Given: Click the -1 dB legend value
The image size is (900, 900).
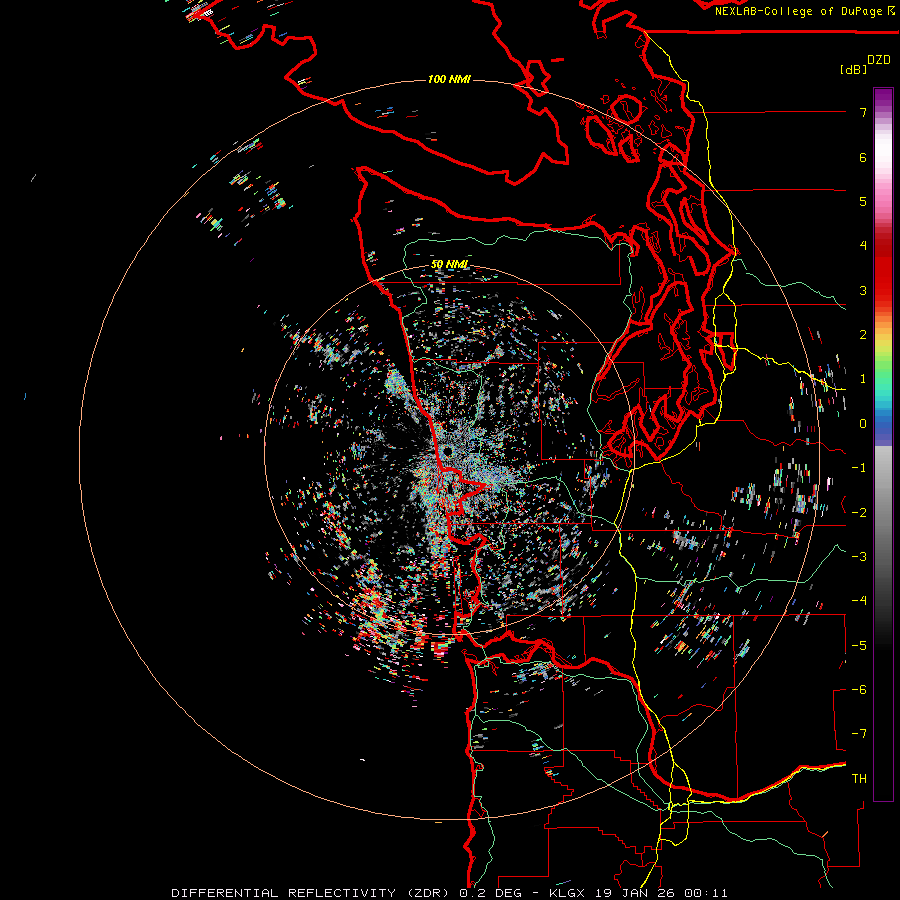Looking at the screenshot, I should 859,468.
